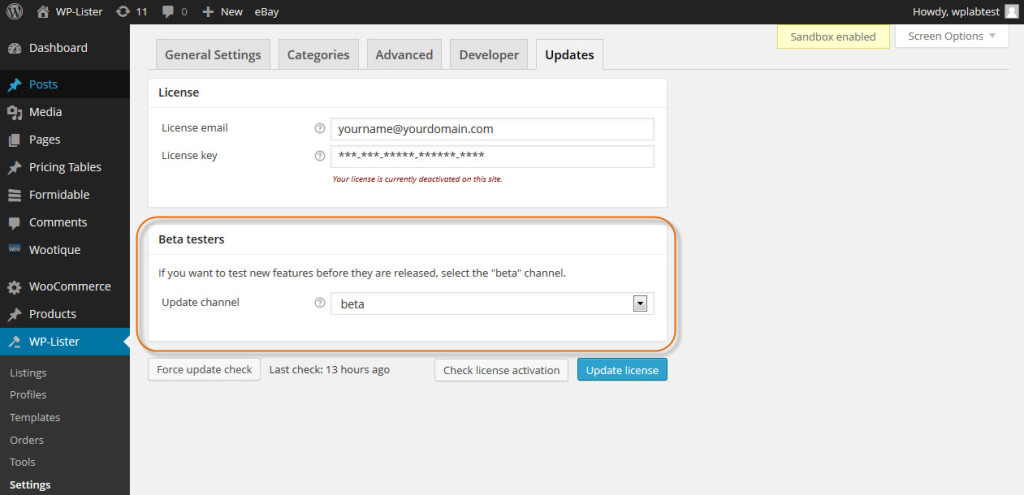Click the Pages icon
1024x495 pixels.
pyautogui.click(x=14, y=140)
